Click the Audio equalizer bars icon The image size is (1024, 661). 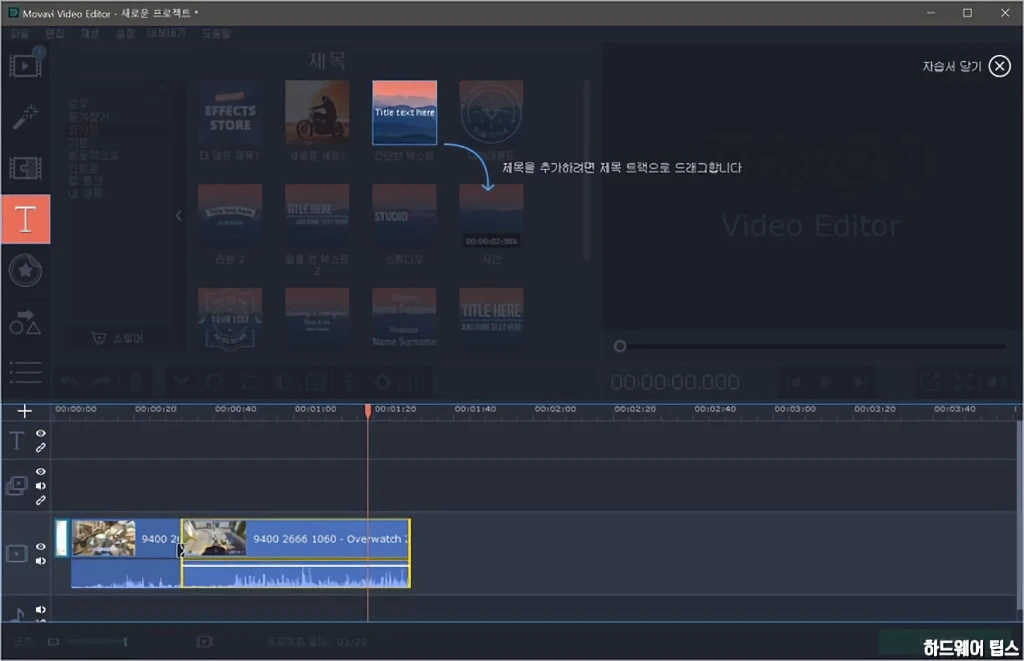tap(417, 382)
